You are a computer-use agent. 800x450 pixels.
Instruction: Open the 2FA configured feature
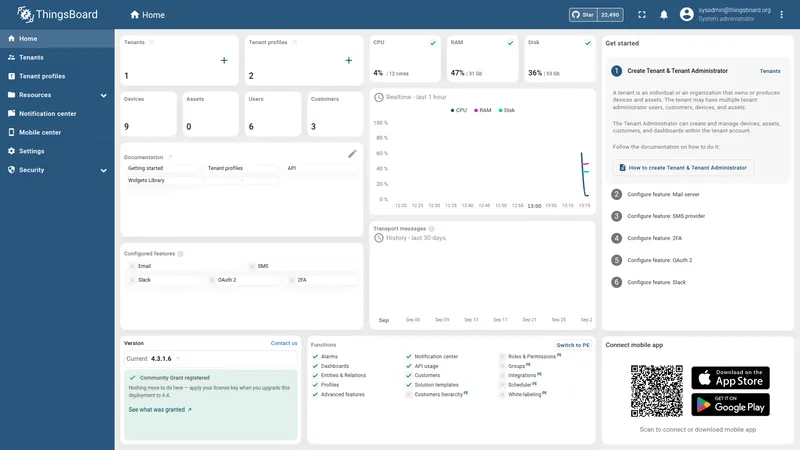point(322,280)
